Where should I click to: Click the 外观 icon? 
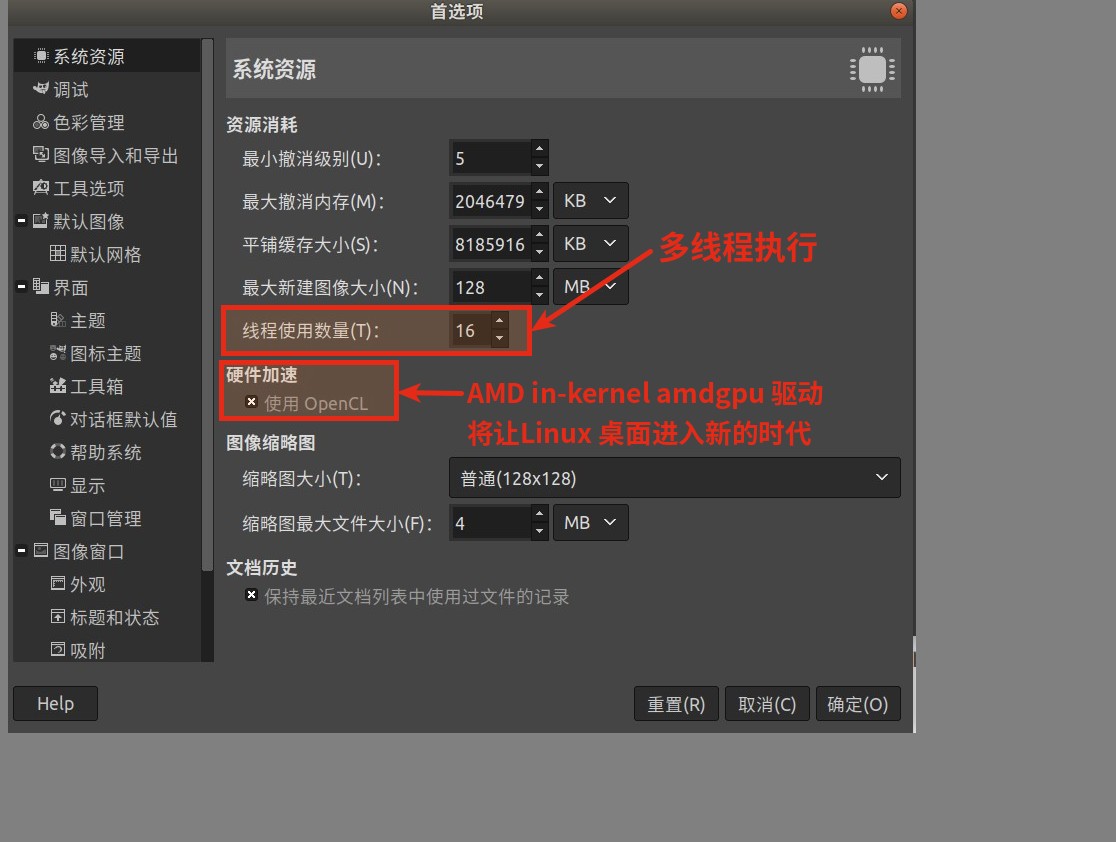tap(58, 584)
